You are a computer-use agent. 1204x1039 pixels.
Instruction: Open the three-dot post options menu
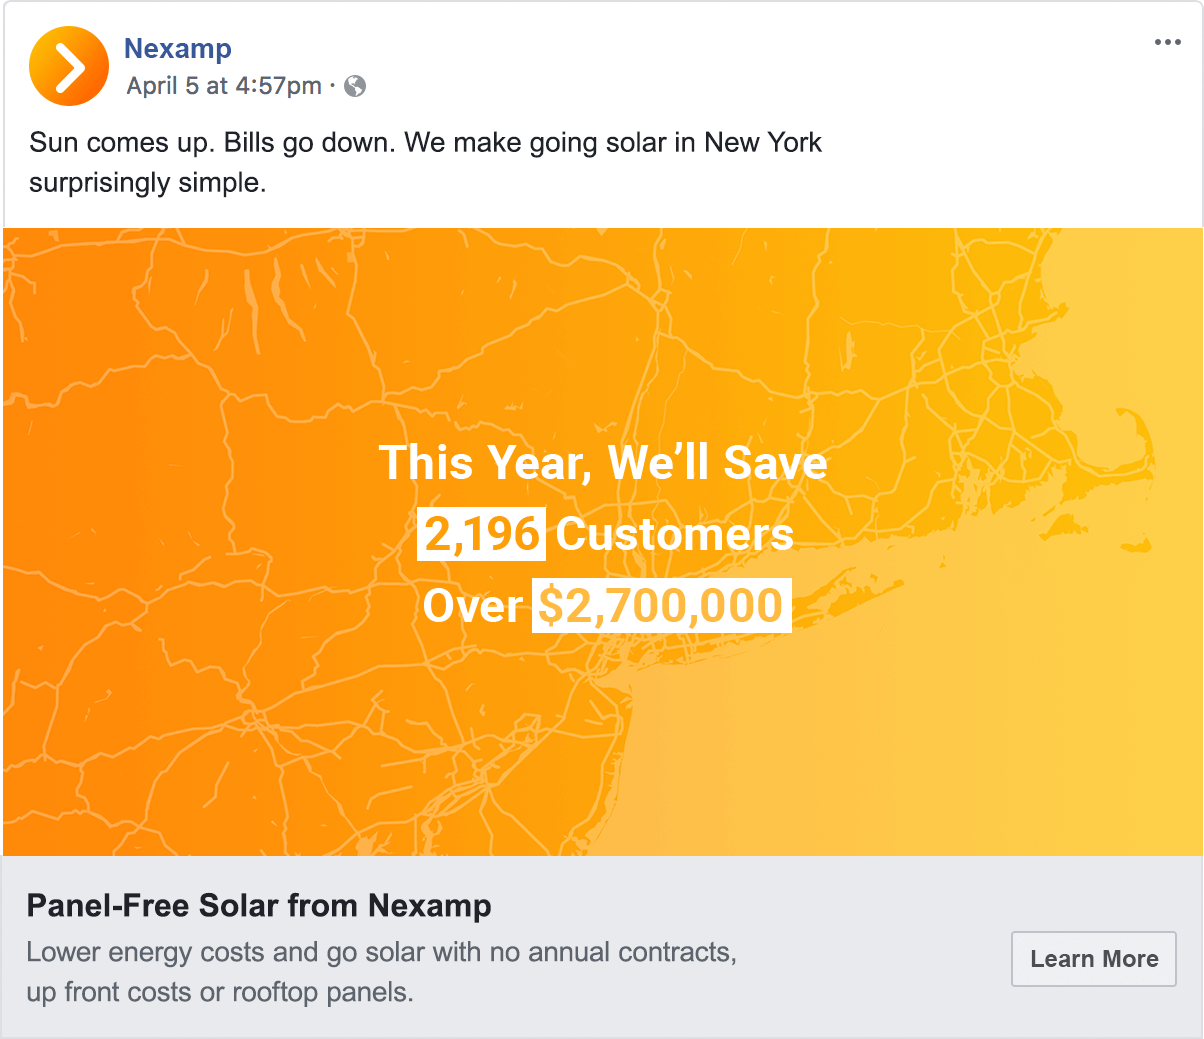tap(1167, 42)
